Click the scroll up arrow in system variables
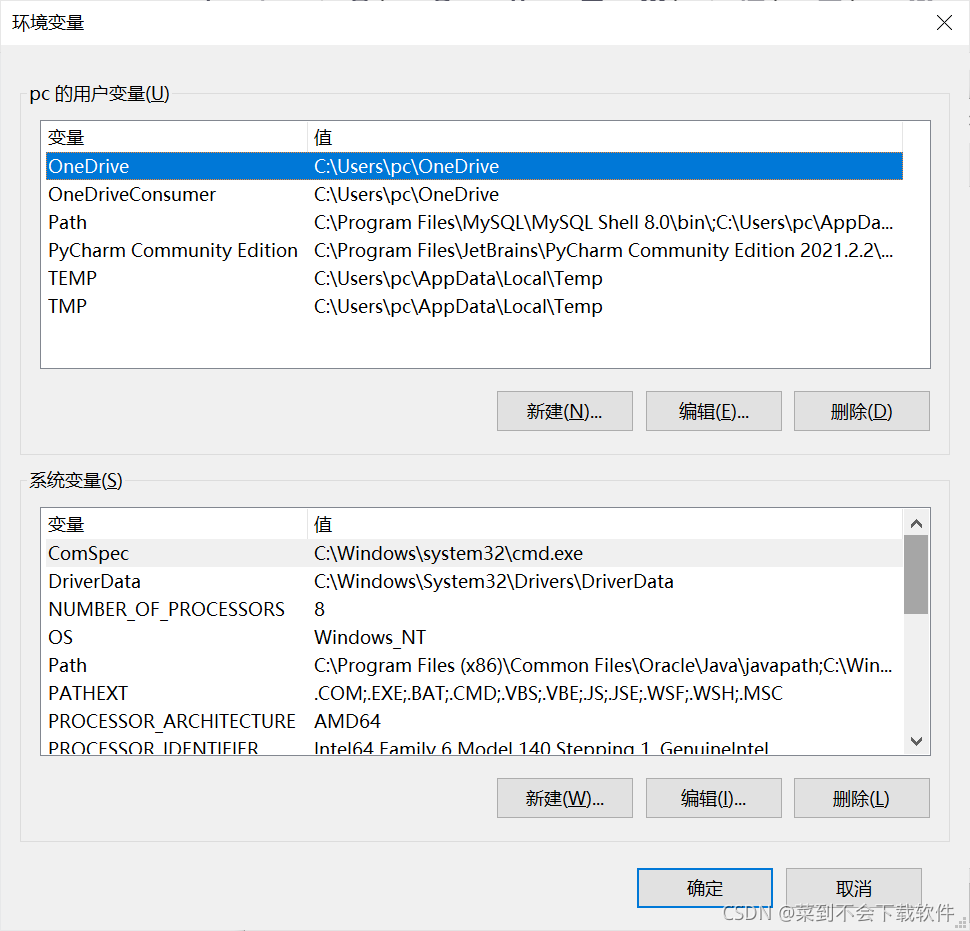 pyautogui.click(x=916, y=523)
